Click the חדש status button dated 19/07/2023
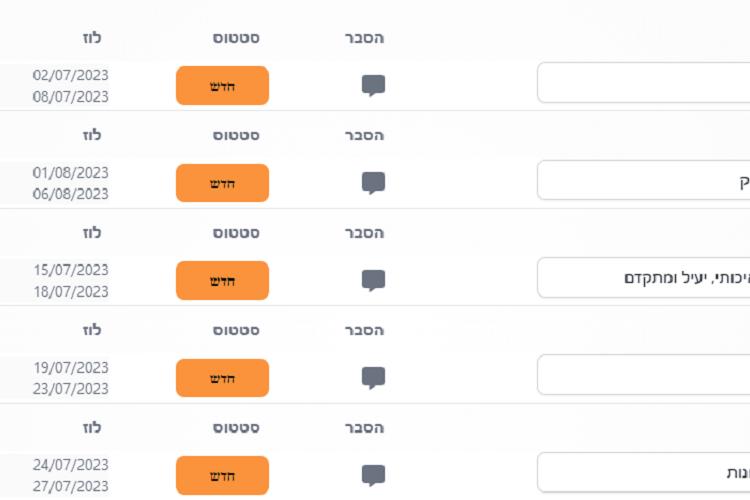This screenshot has width=750, height=500. click(222, 378)
